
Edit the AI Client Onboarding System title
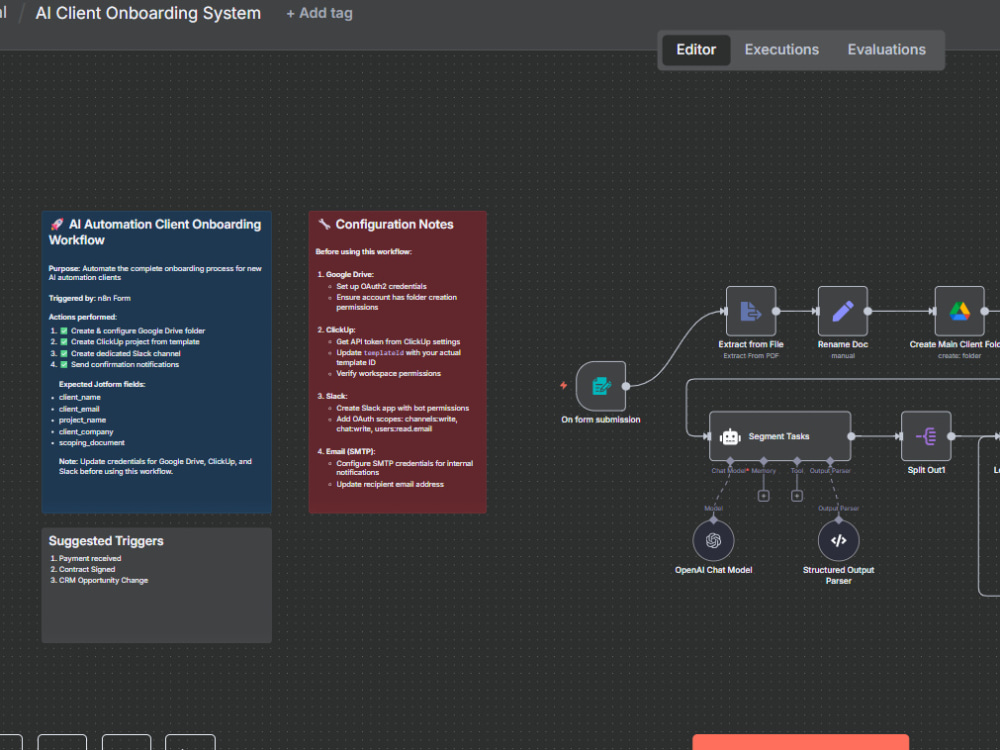pyautogui.click(x=148, y=13)
